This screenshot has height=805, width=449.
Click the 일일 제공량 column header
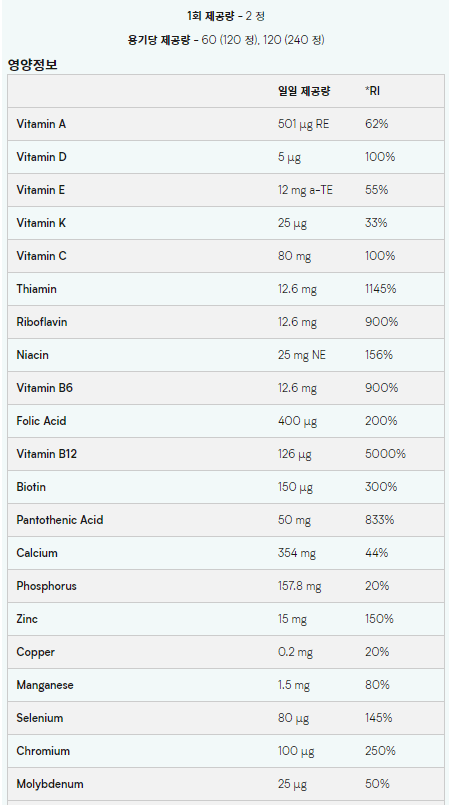click(304, 91)
